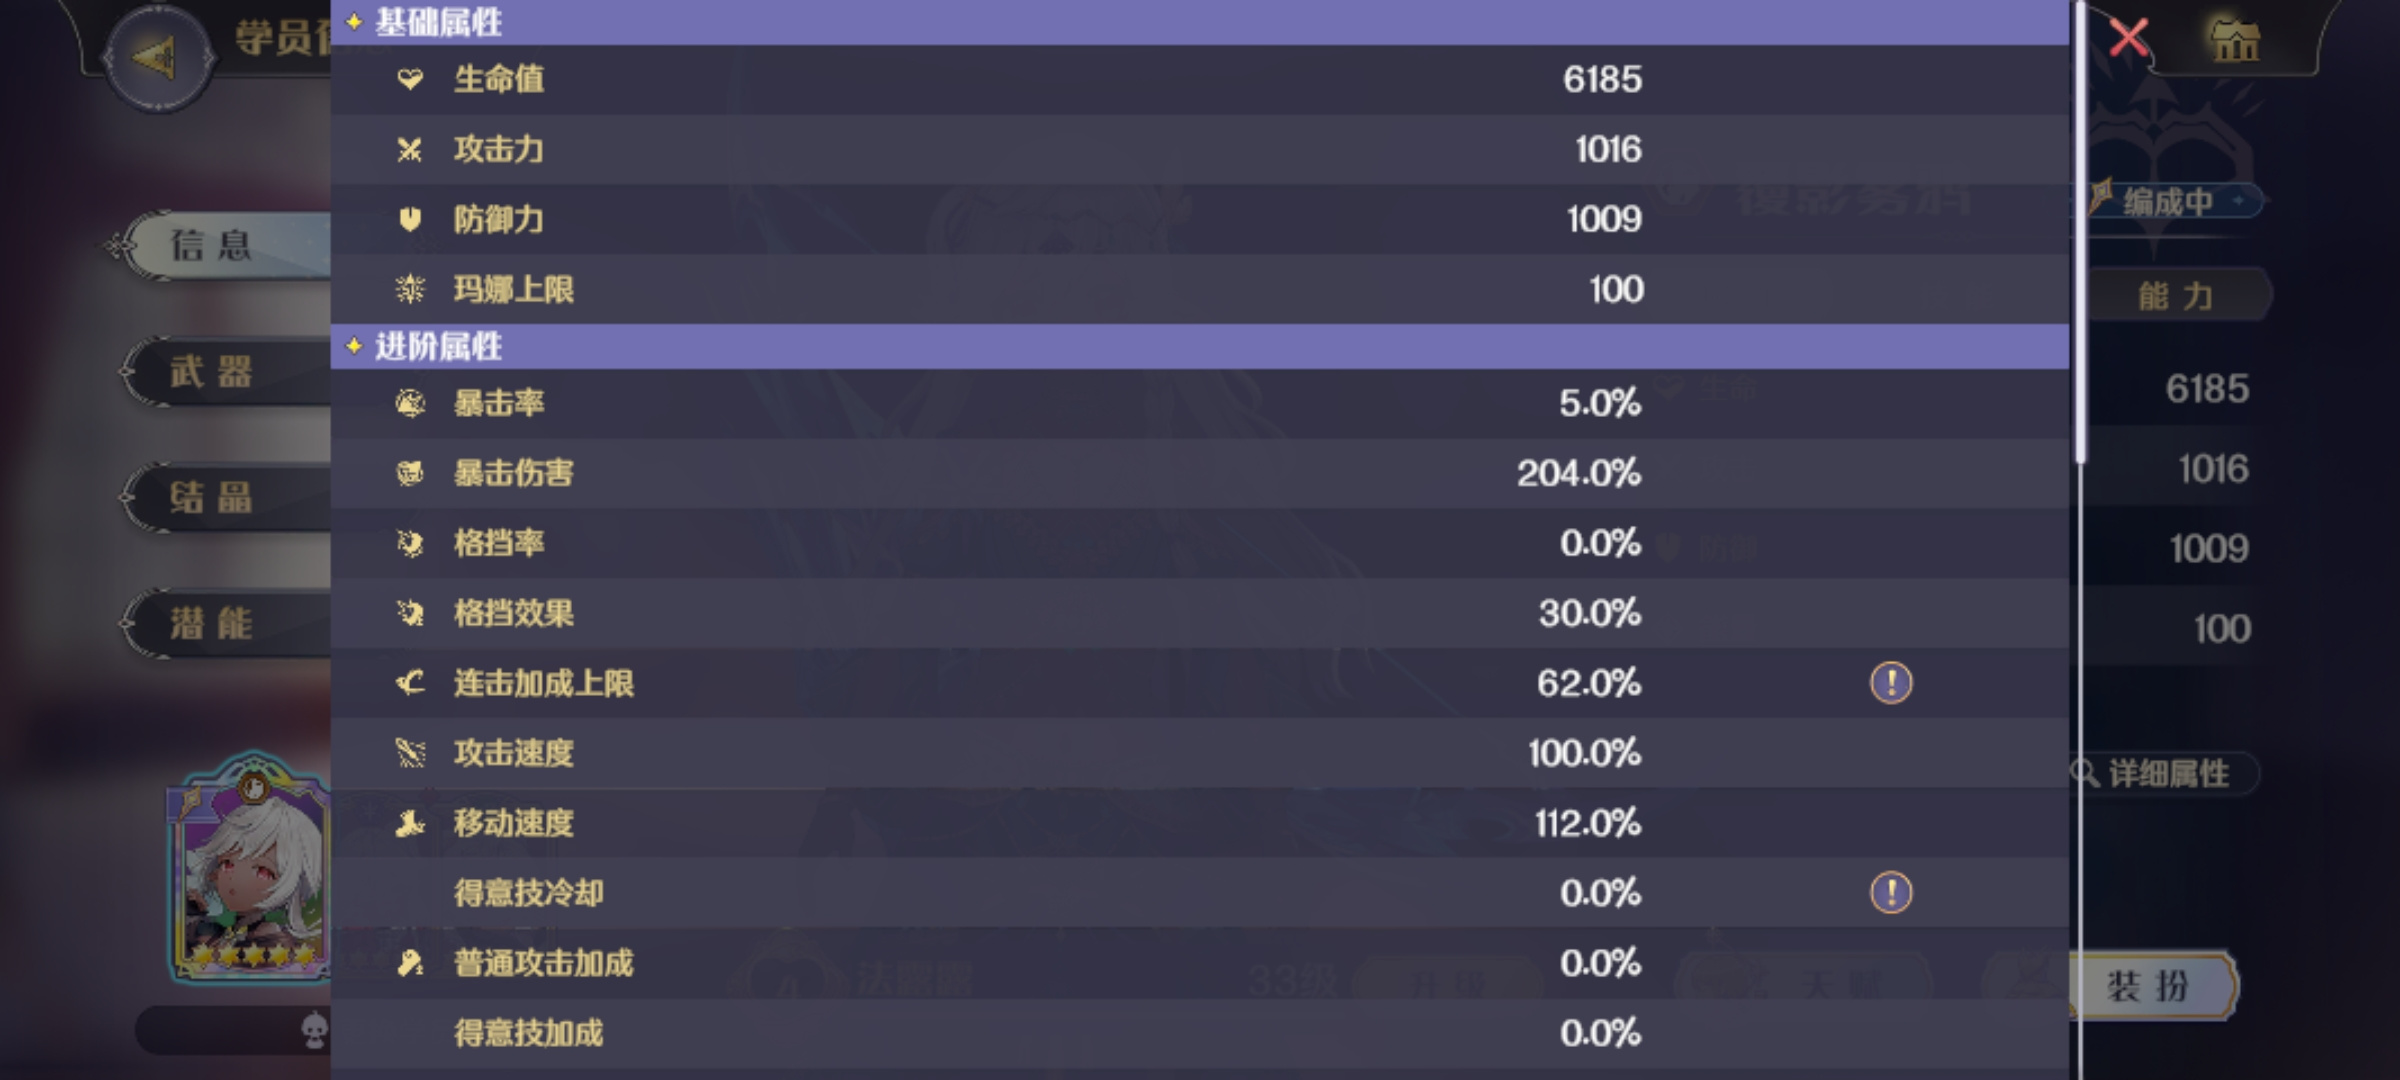Open the 装扮 button
The image size is (2400, 1080).
[x=2150, y=986]
